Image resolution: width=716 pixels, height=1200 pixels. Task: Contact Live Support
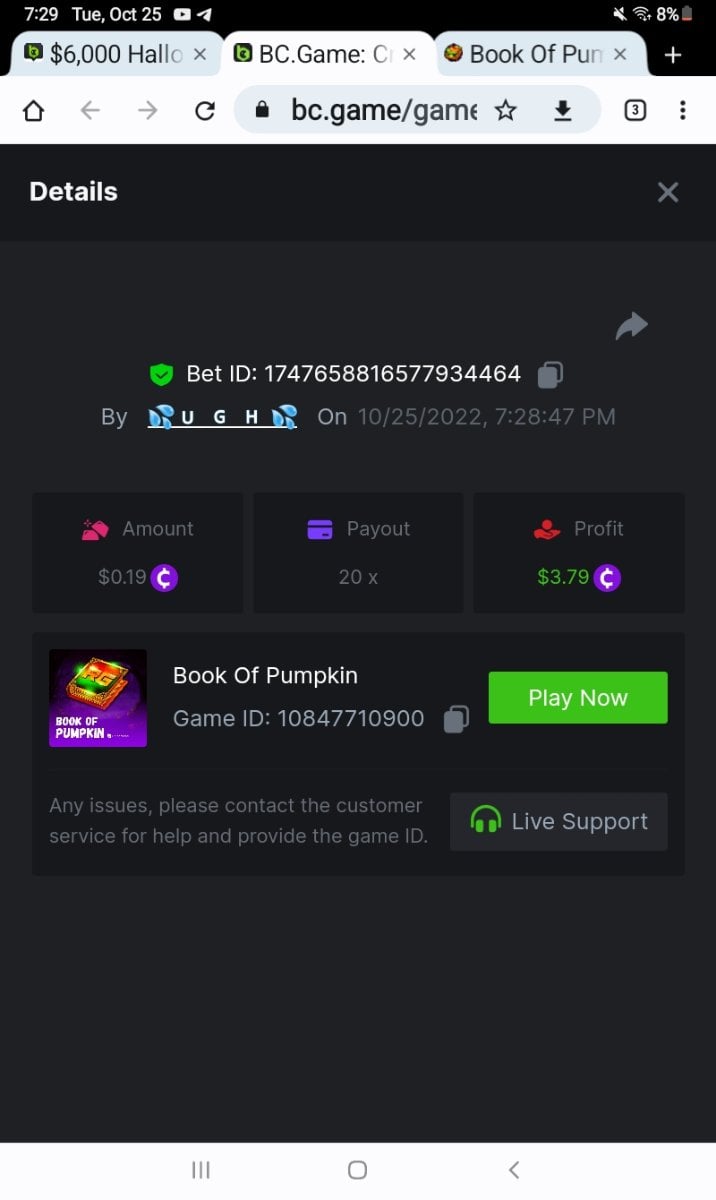click(x=558, y=822)
